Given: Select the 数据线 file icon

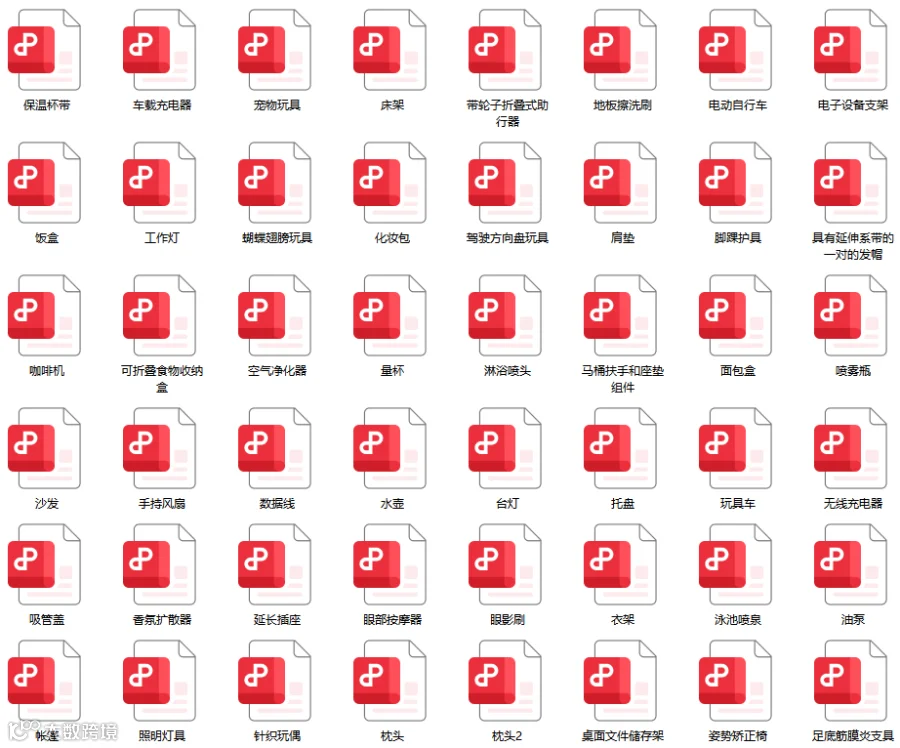Looking at the screenshot, I should [275, 448].
